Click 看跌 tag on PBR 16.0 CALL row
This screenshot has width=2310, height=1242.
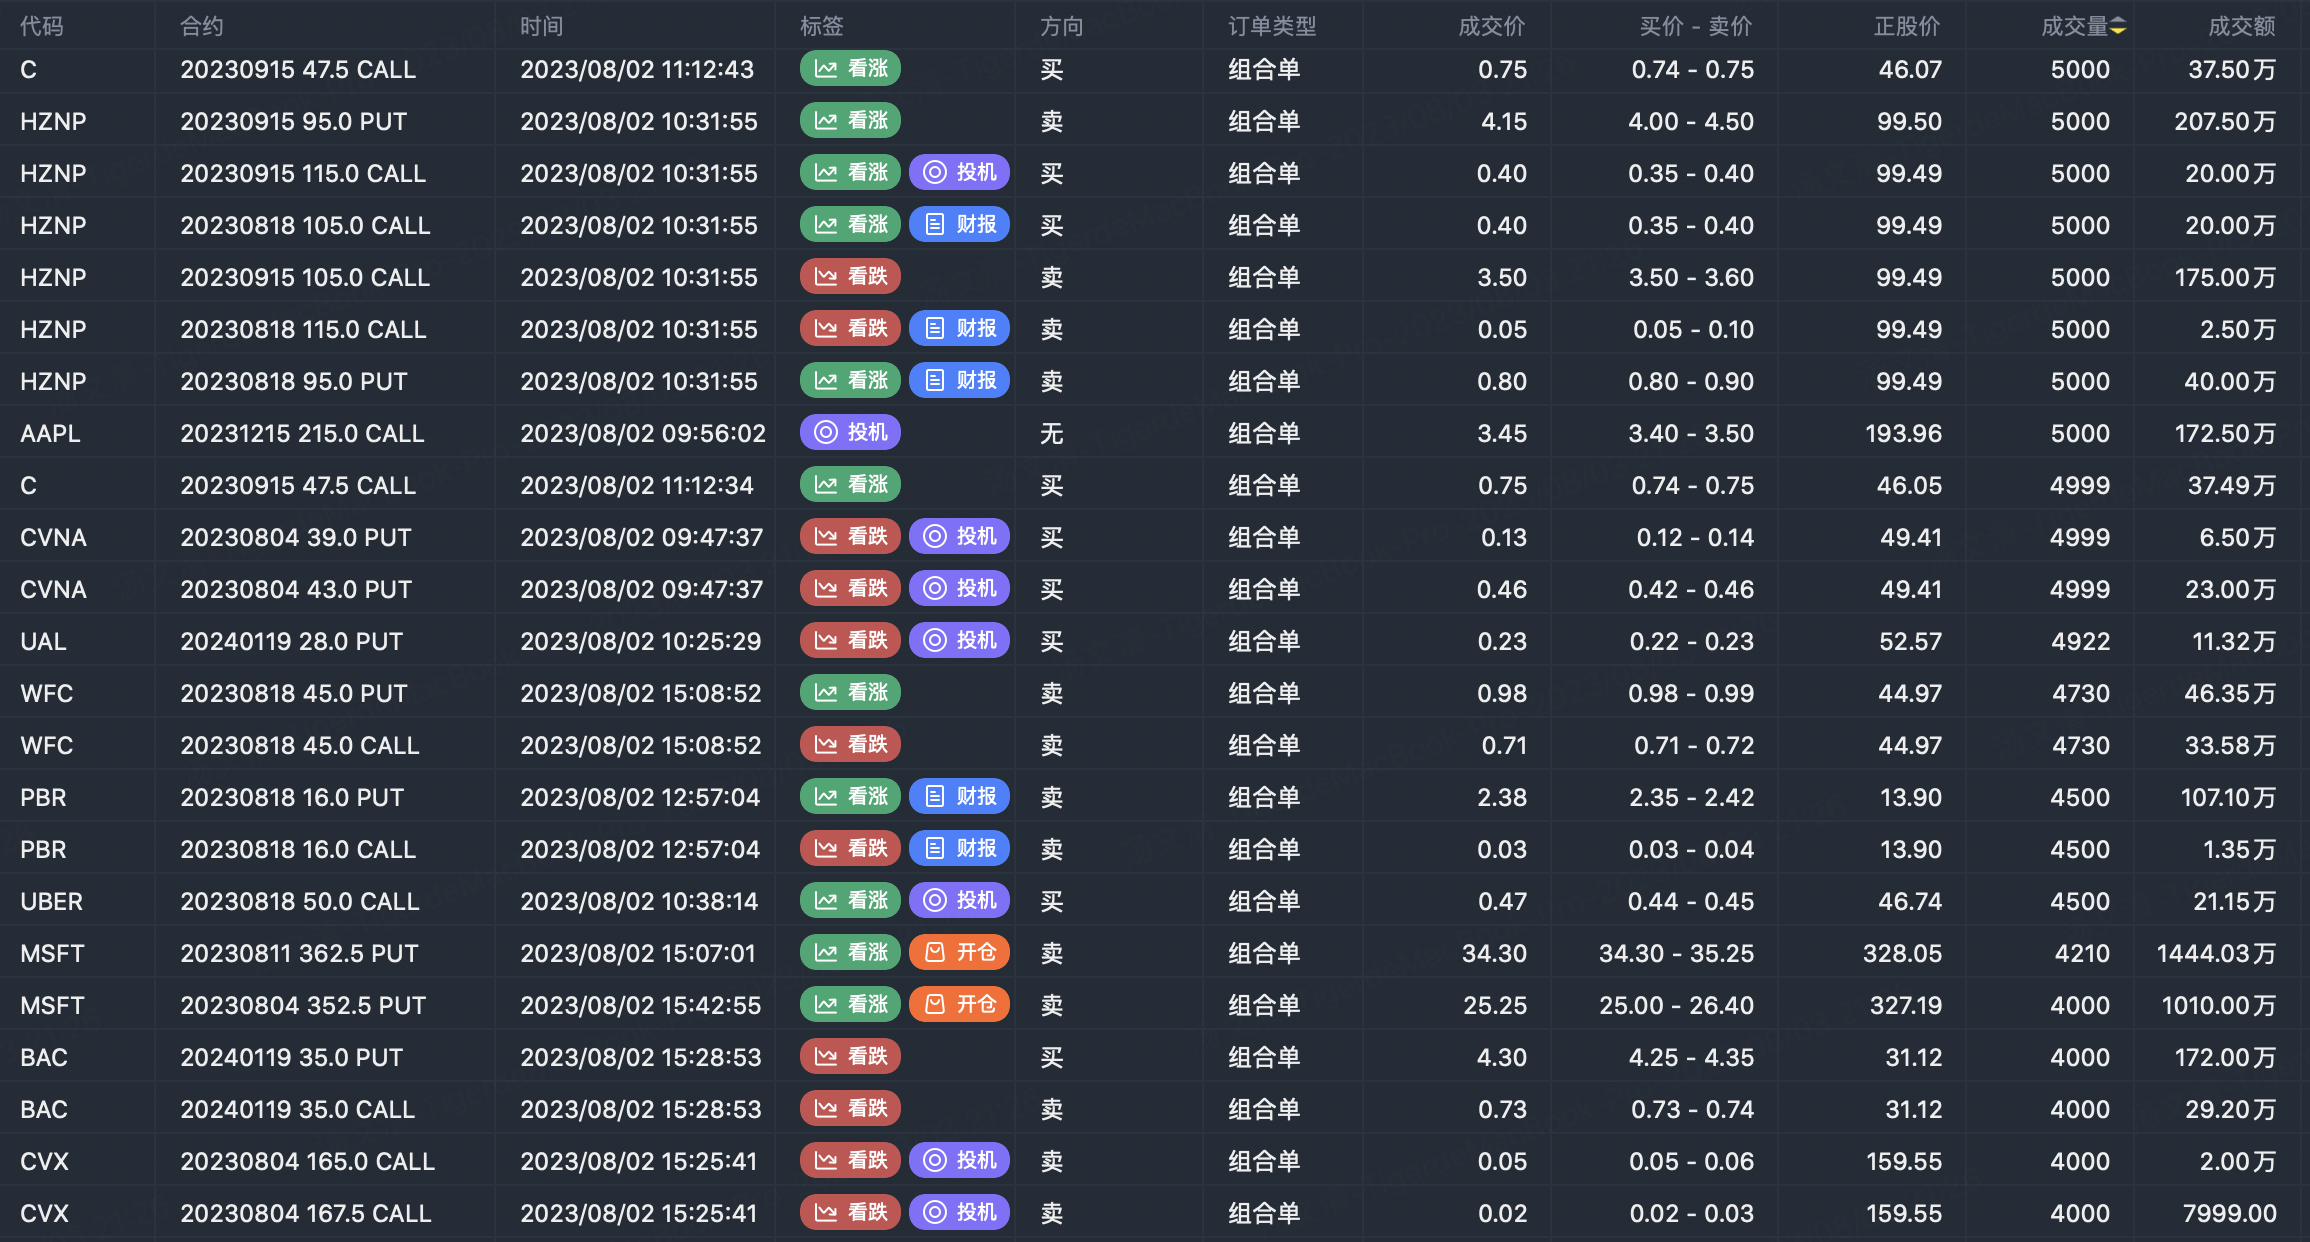(850, 849)
